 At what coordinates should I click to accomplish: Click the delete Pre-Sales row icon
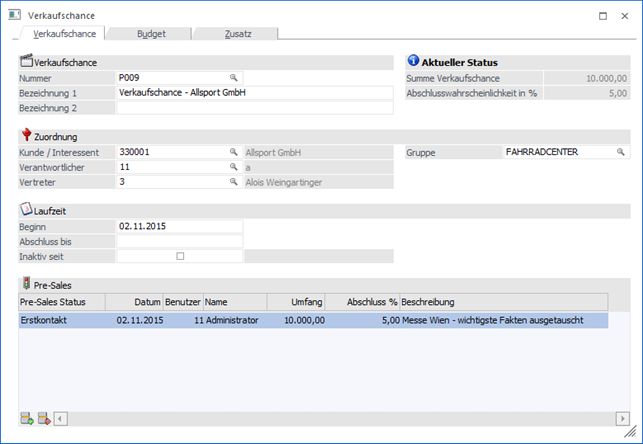point(43,417)
